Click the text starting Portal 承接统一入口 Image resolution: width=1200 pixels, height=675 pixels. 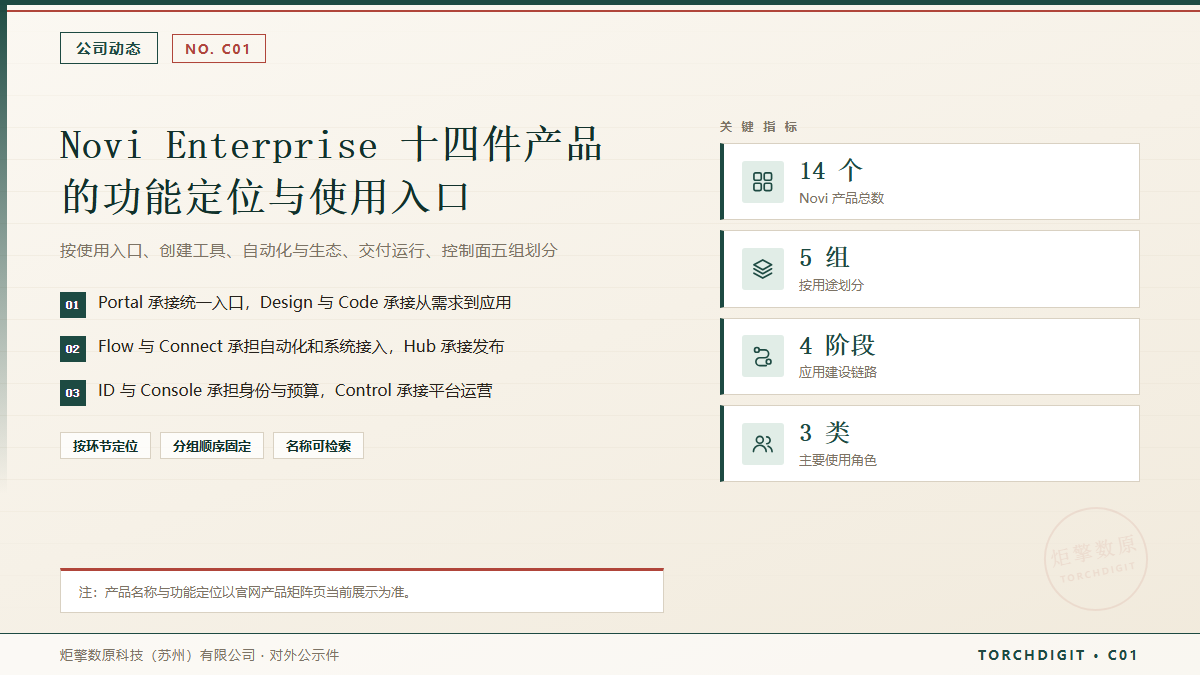(x=305, y=303)
